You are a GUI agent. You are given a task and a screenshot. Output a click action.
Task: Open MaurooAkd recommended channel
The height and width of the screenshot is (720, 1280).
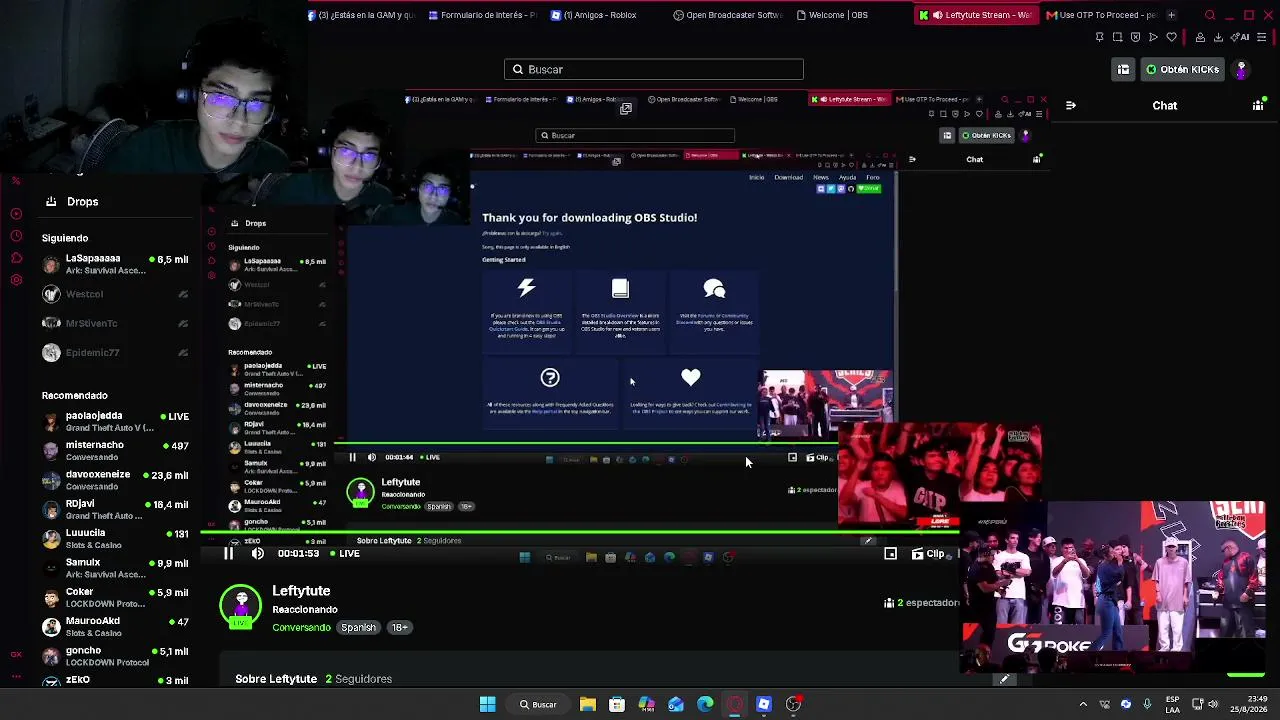tap(115, 626)
